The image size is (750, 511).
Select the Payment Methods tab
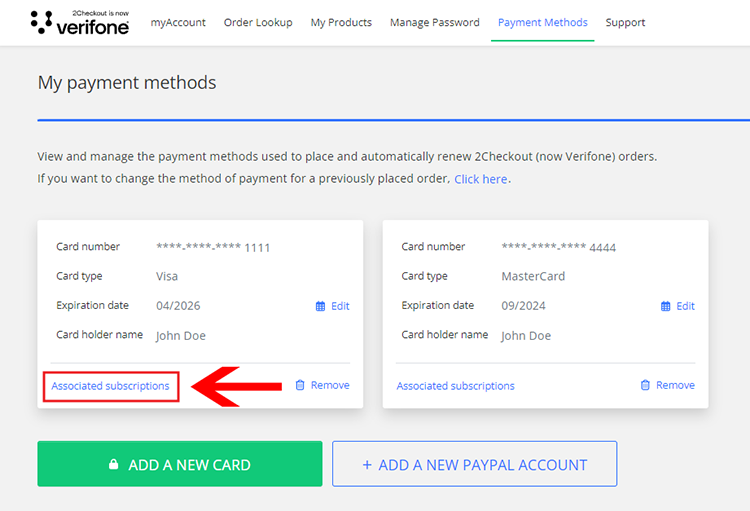coord(542,22)
